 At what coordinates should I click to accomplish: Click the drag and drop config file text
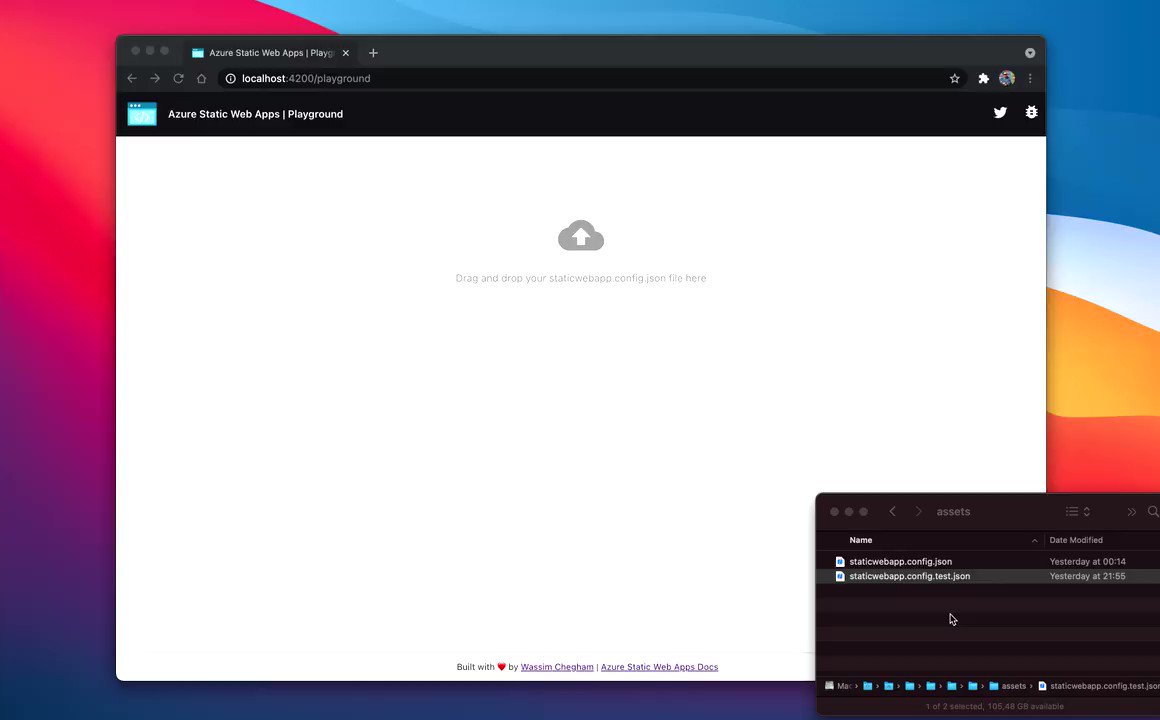[581, 278]
